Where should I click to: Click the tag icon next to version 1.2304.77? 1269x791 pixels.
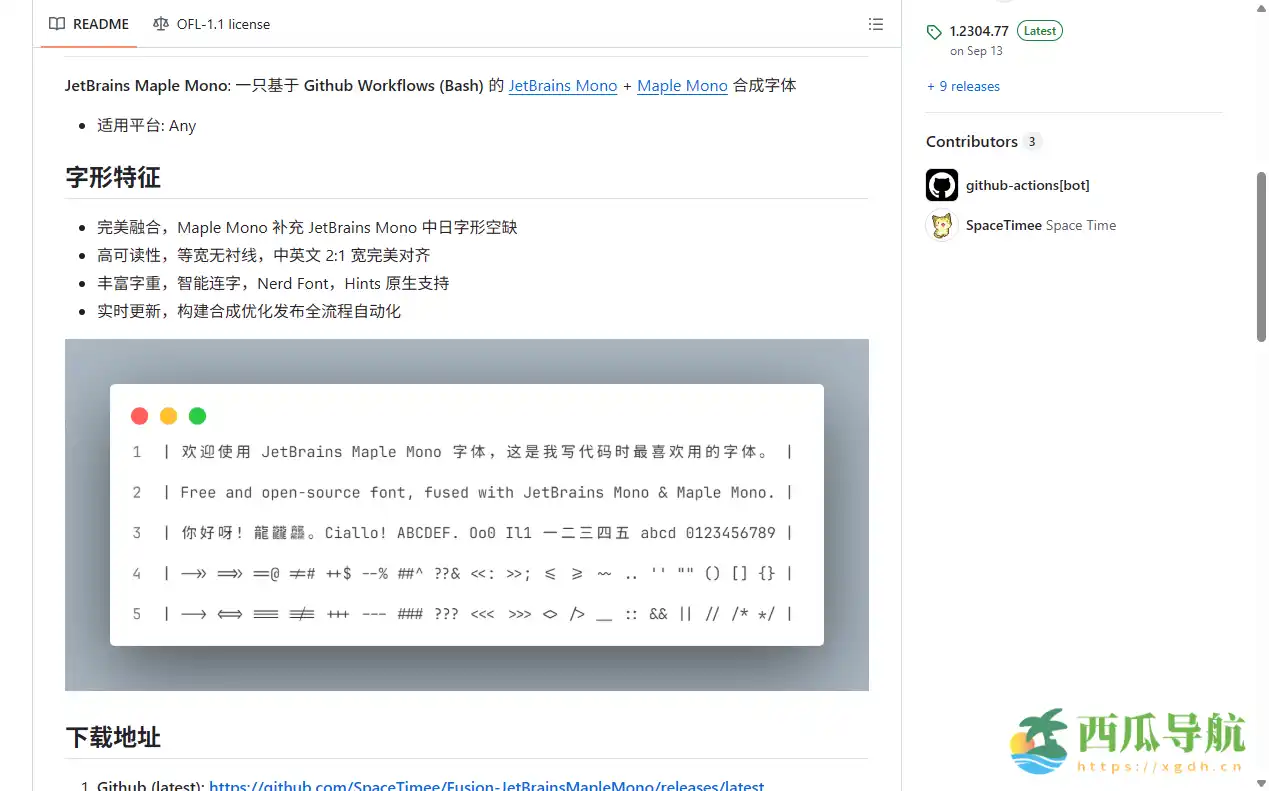coord(933,31)
